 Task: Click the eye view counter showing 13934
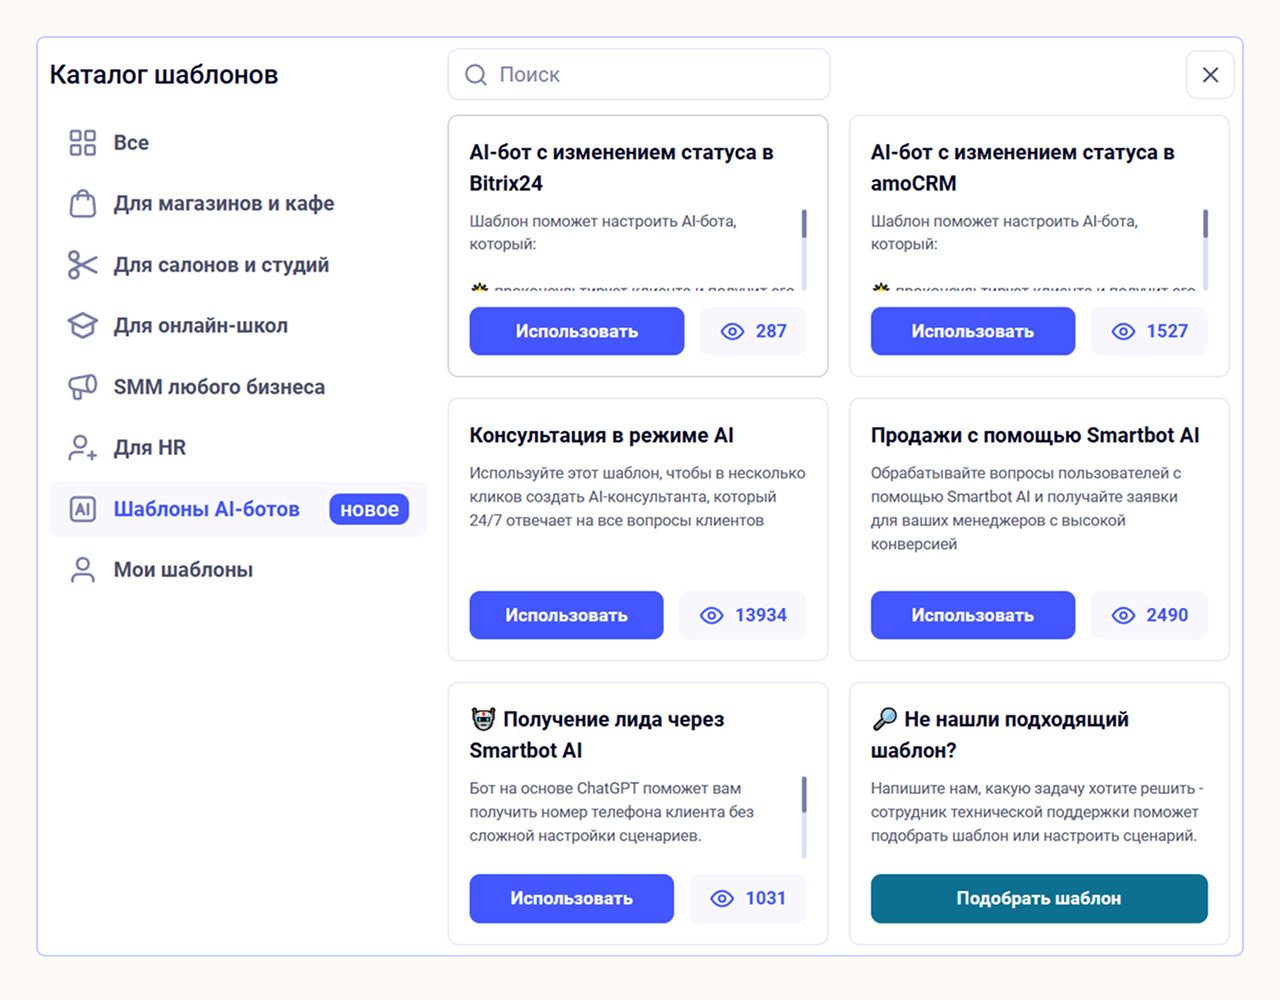[742, 615]
